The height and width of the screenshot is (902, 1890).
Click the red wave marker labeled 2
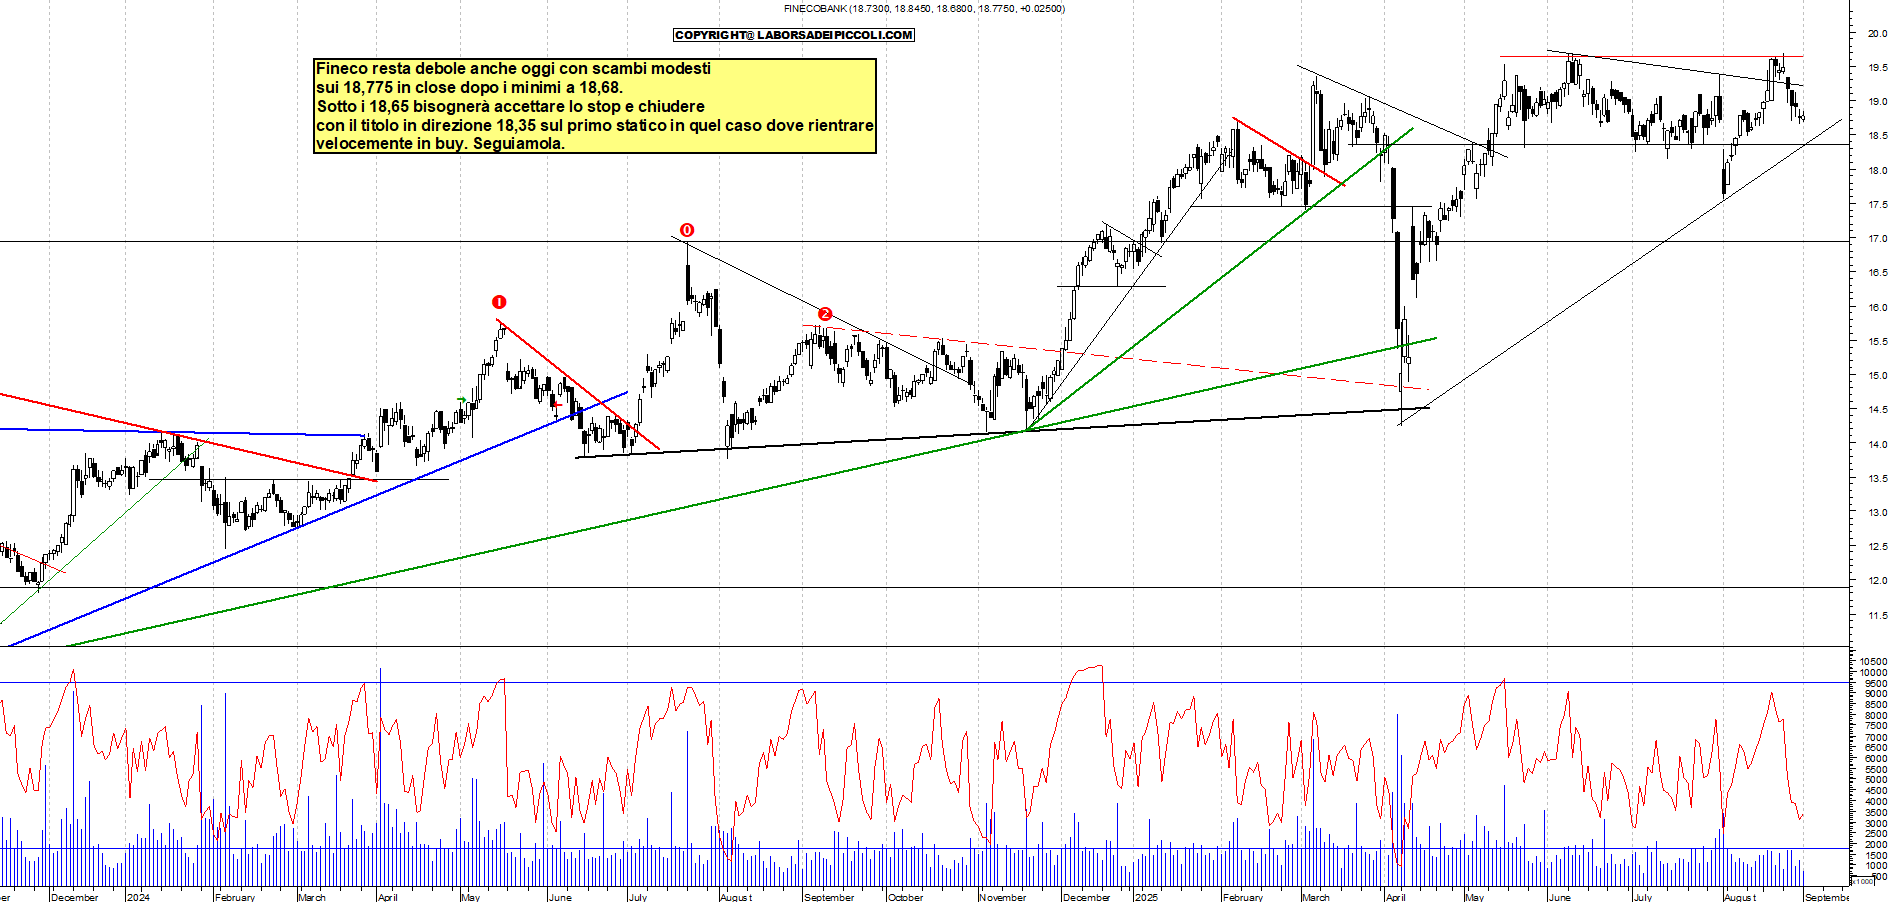click(x=825, y=314)
